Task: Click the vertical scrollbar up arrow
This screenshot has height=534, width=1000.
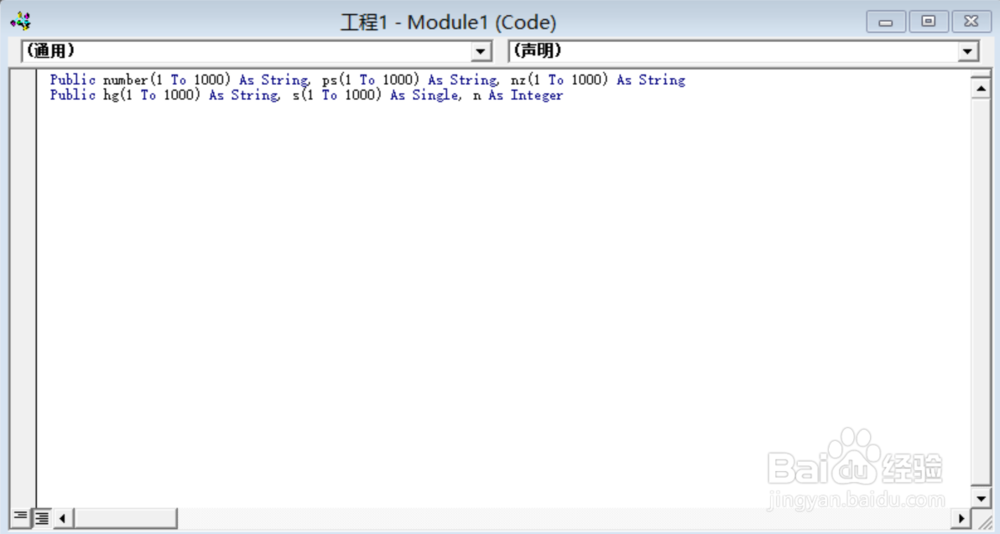Action: click(x=981, y=88)
